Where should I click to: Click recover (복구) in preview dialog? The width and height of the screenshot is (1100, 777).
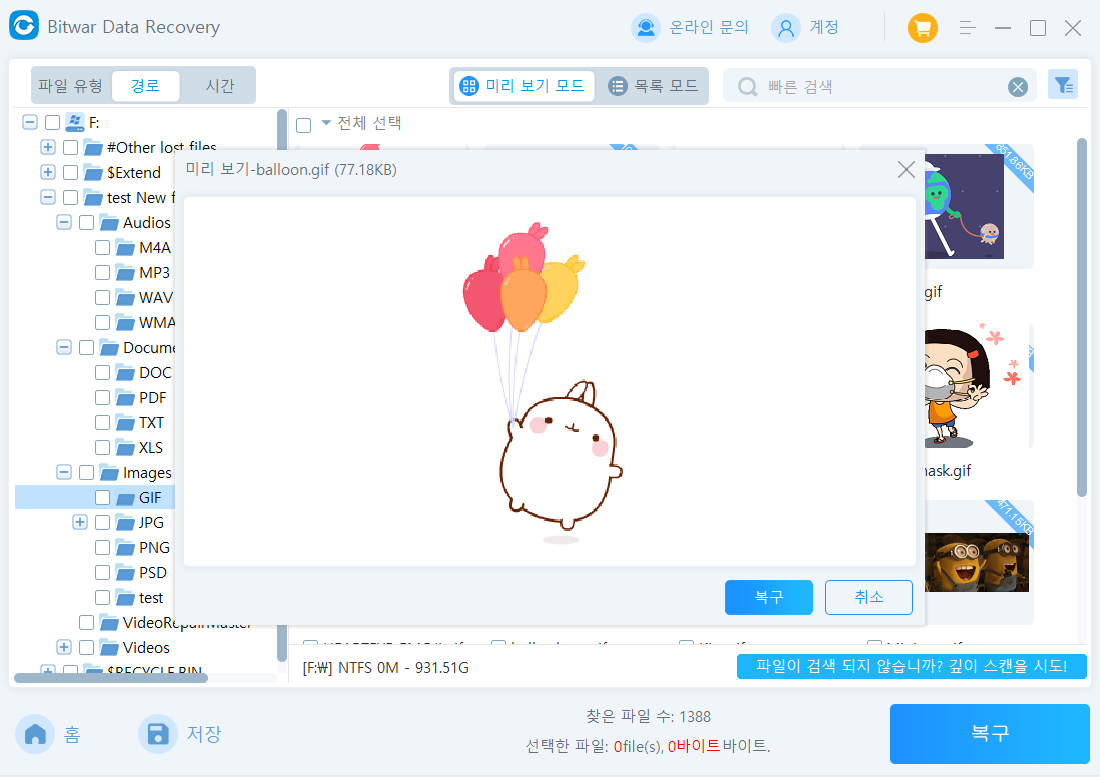click(x=769, y=597)
